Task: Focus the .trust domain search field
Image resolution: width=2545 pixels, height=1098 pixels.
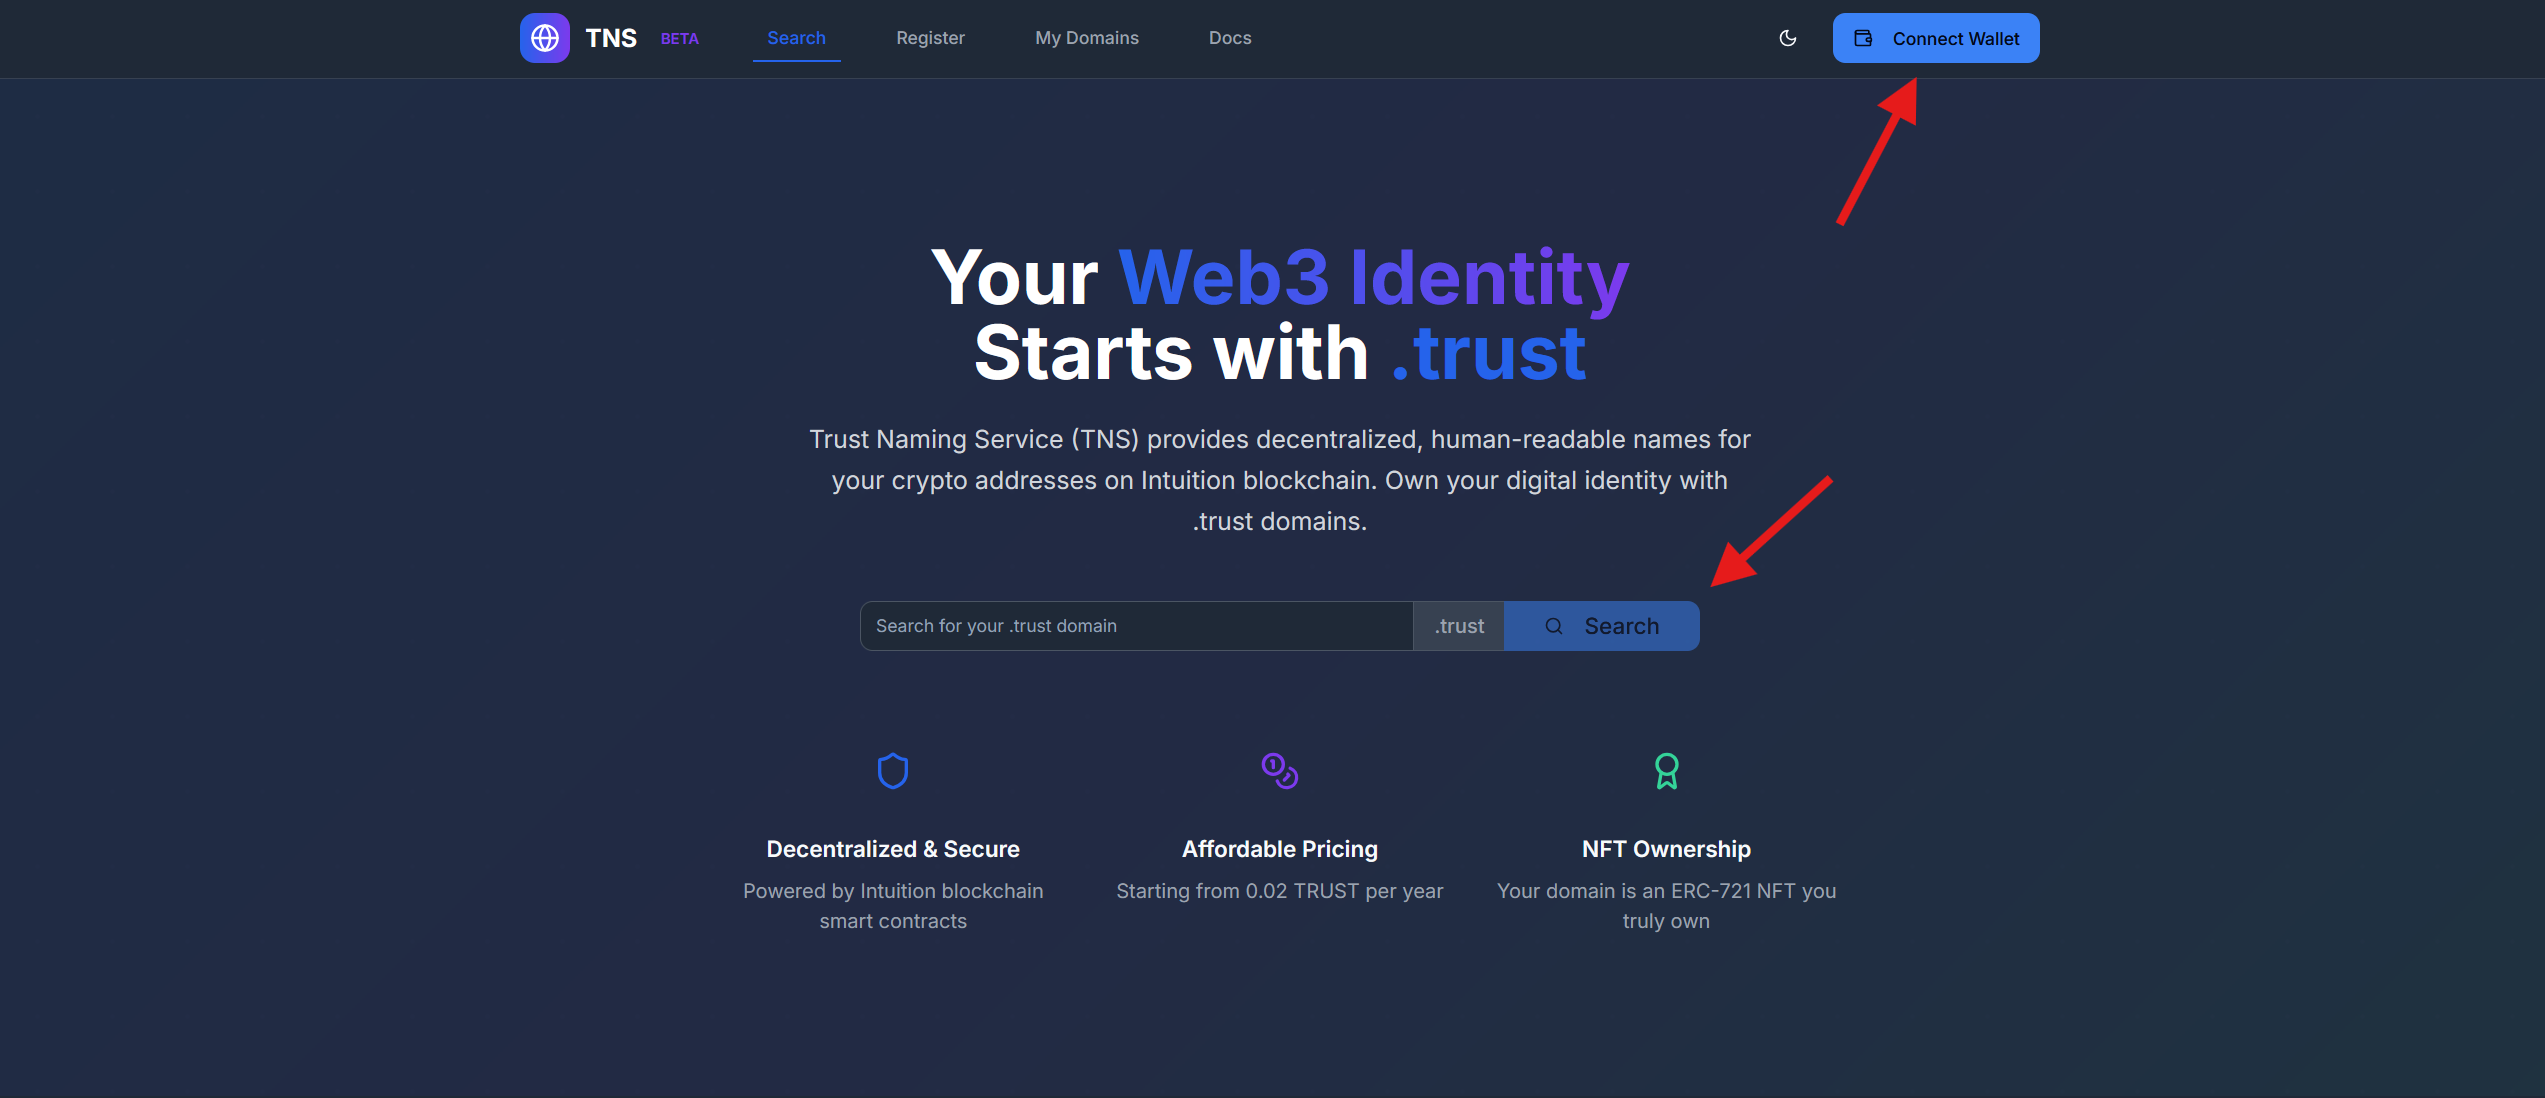Action: click(1136, 626)
